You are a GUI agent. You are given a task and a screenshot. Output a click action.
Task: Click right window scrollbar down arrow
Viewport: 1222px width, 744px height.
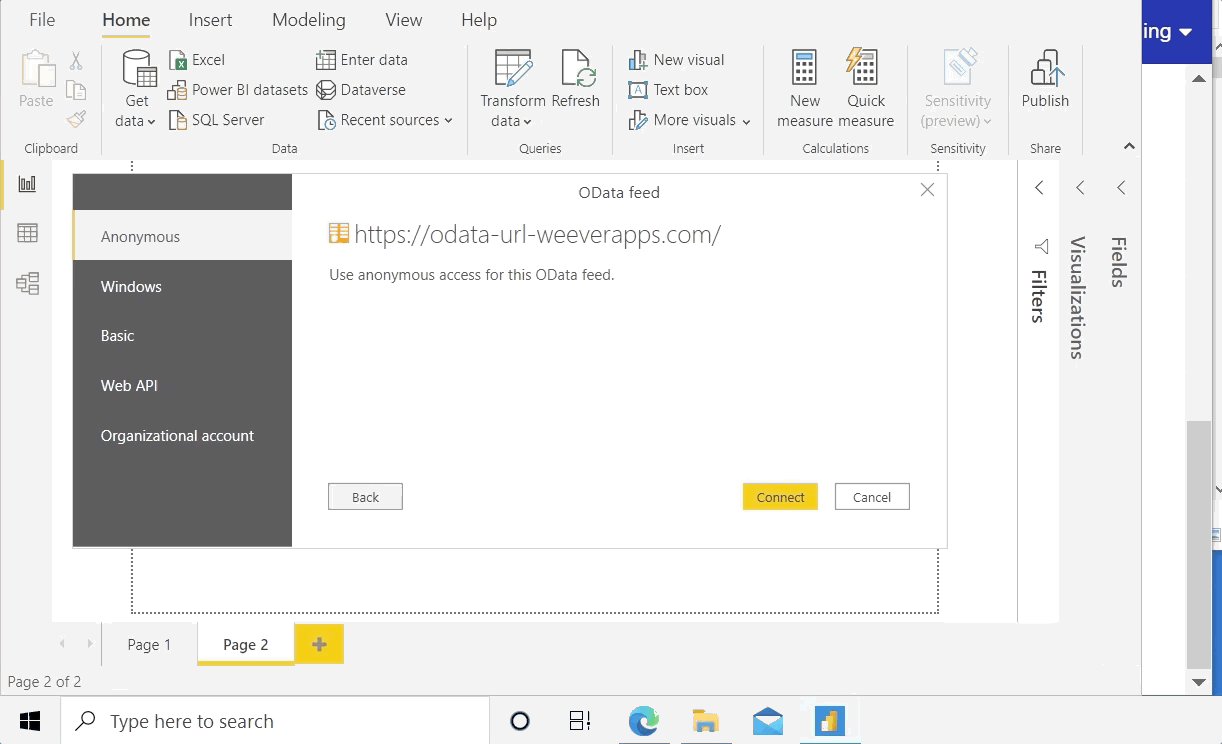[1199, 682]
